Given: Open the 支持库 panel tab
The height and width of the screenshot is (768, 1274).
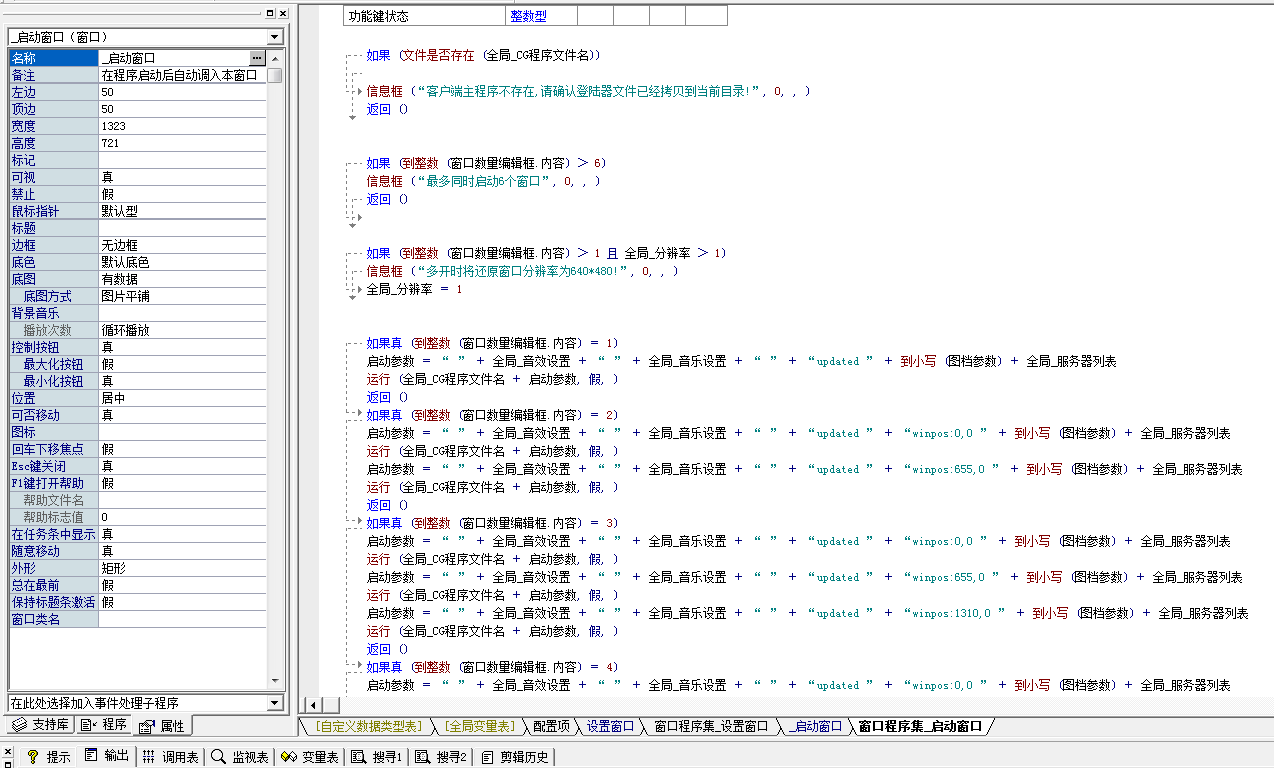Looking at the screenshot, I should (x=40, y=724).
